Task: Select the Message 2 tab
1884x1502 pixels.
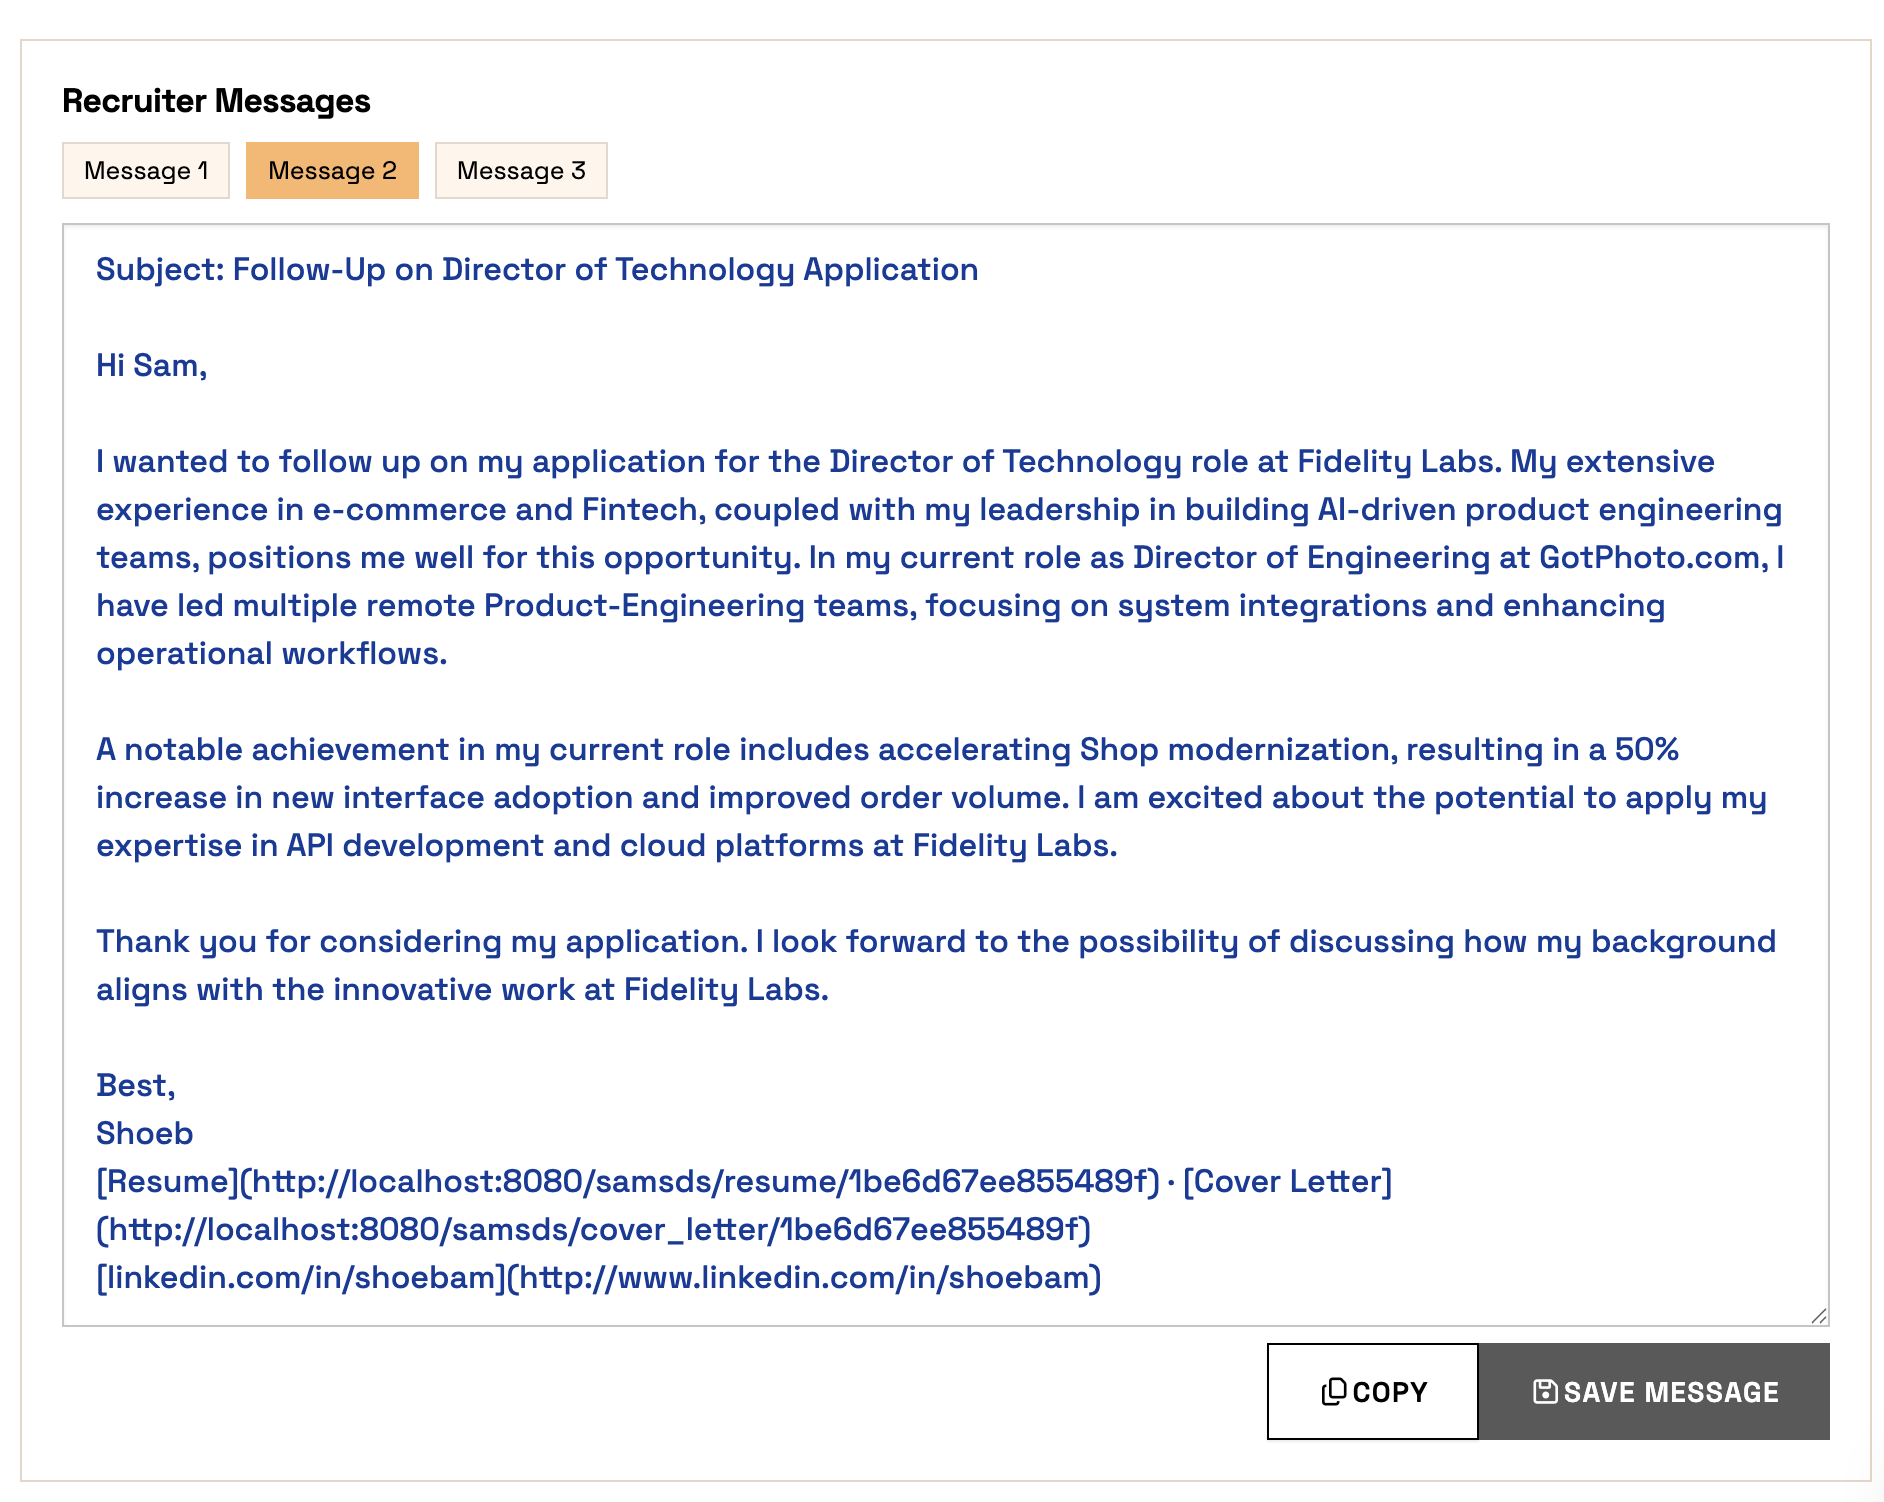Action: point(332,171)
